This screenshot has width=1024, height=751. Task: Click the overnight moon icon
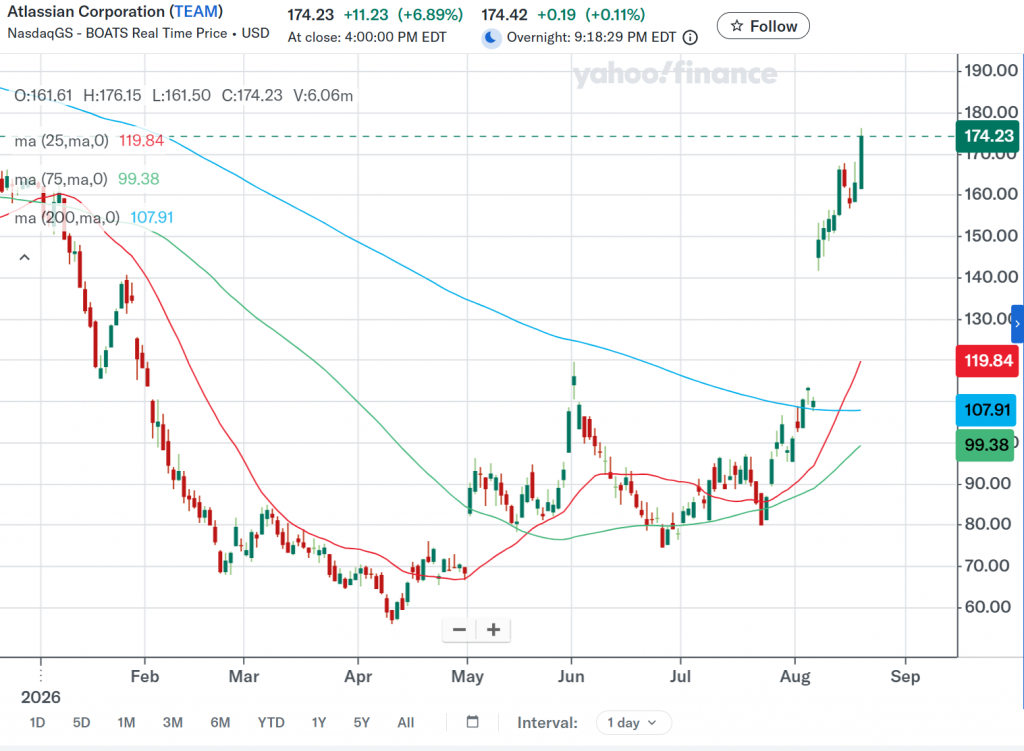pyautogui.click(x=491, y=38)
